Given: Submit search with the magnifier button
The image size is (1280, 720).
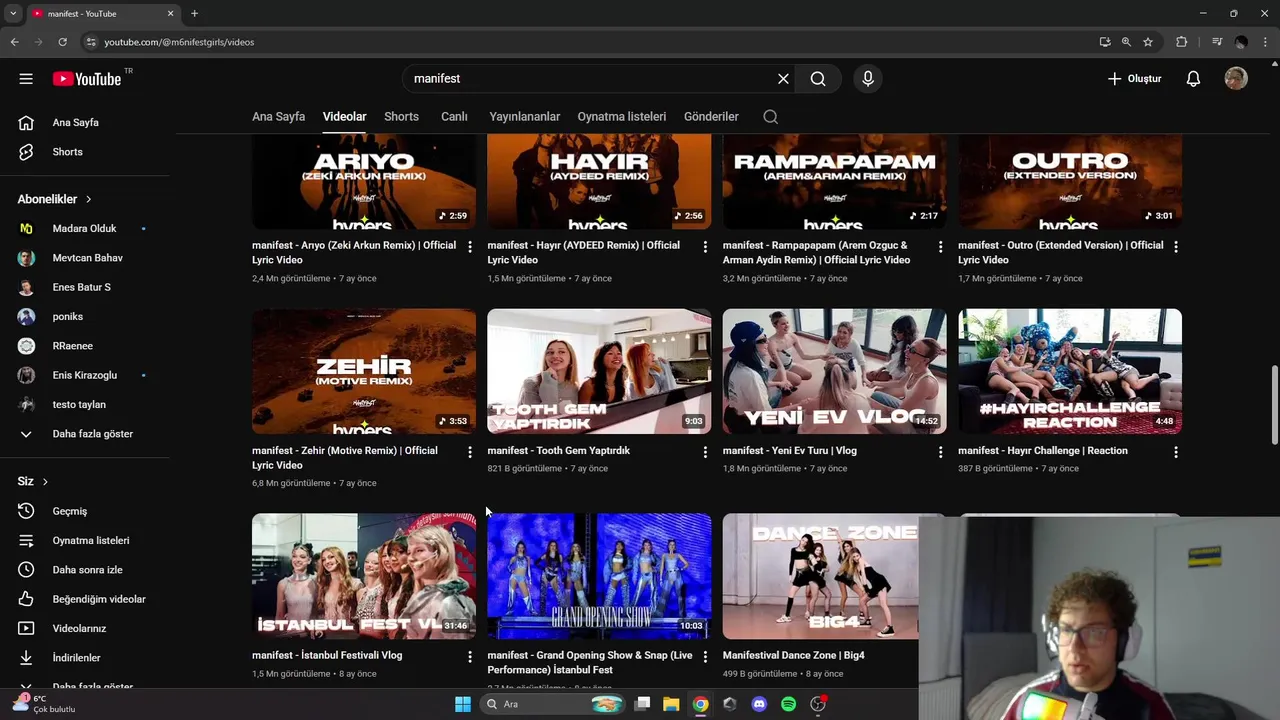Looking at the screenshot, I should pos(818,79).
